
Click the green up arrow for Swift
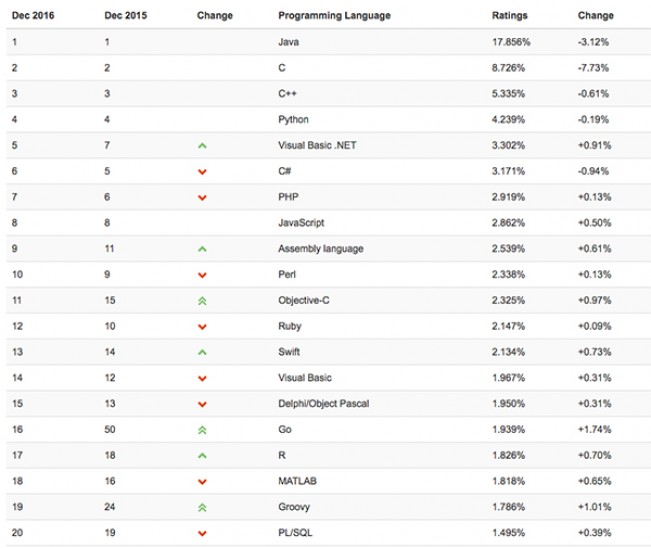tap(203, 352)
